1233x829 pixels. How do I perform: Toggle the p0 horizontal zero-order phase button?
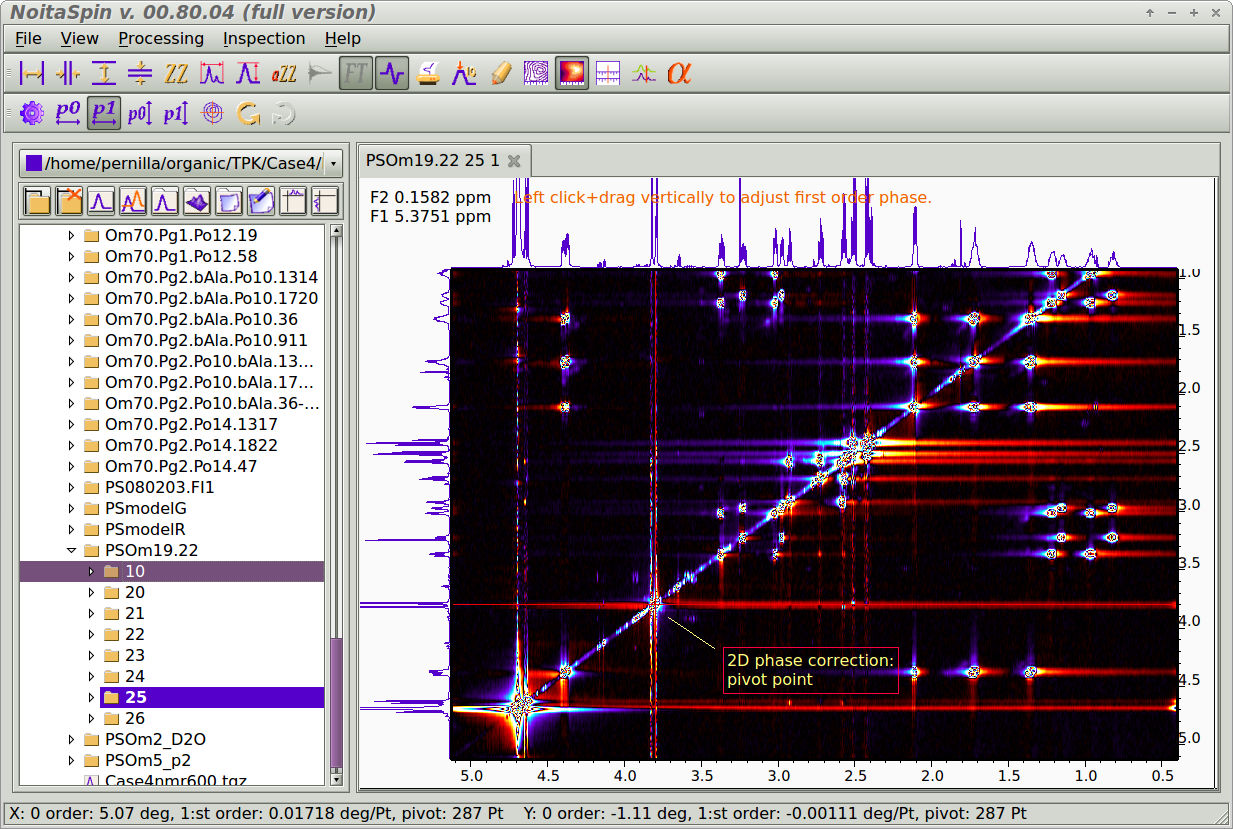tap(68, 114)
